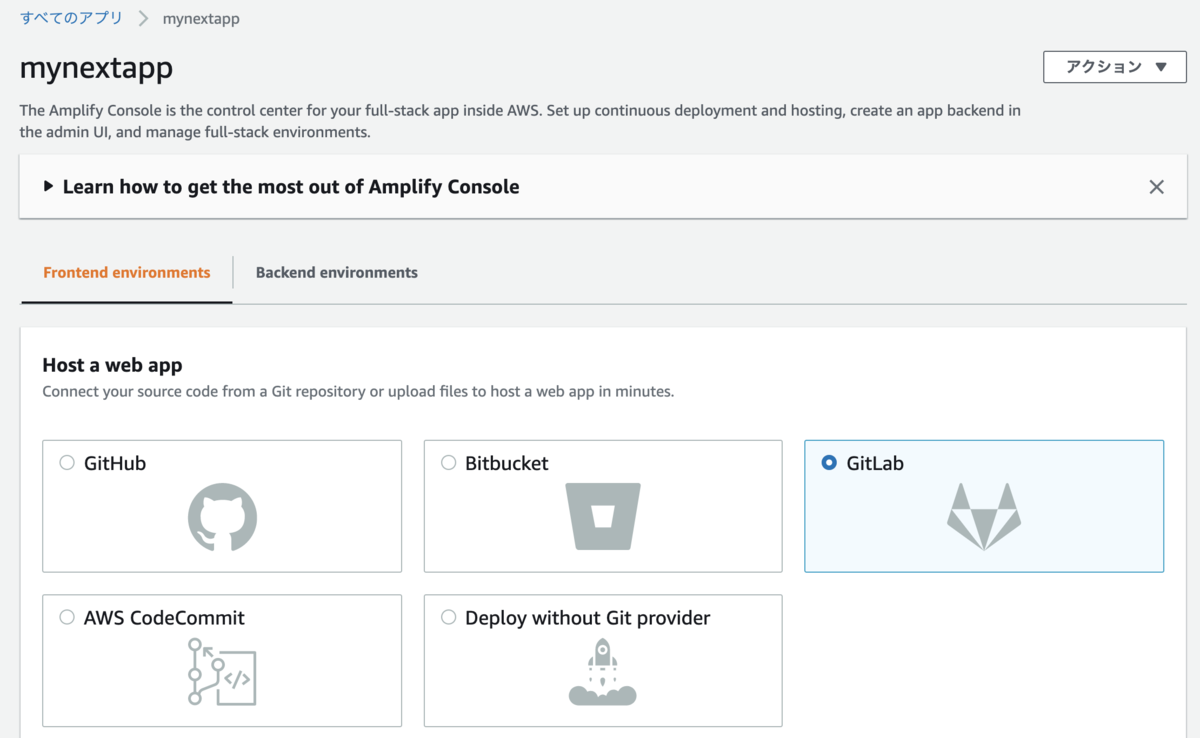Select the GitHub radio button

67,463
